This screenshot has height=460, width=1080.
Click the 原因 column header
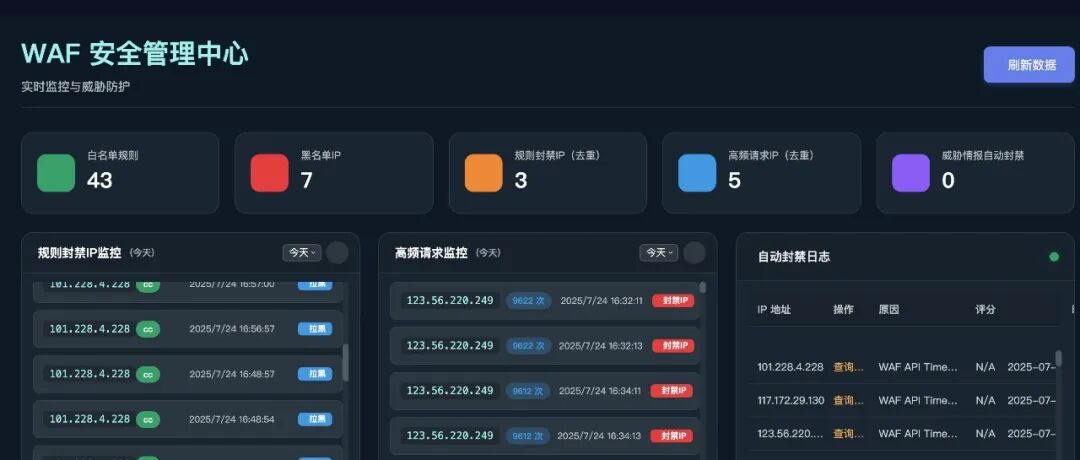pos(889,310)
